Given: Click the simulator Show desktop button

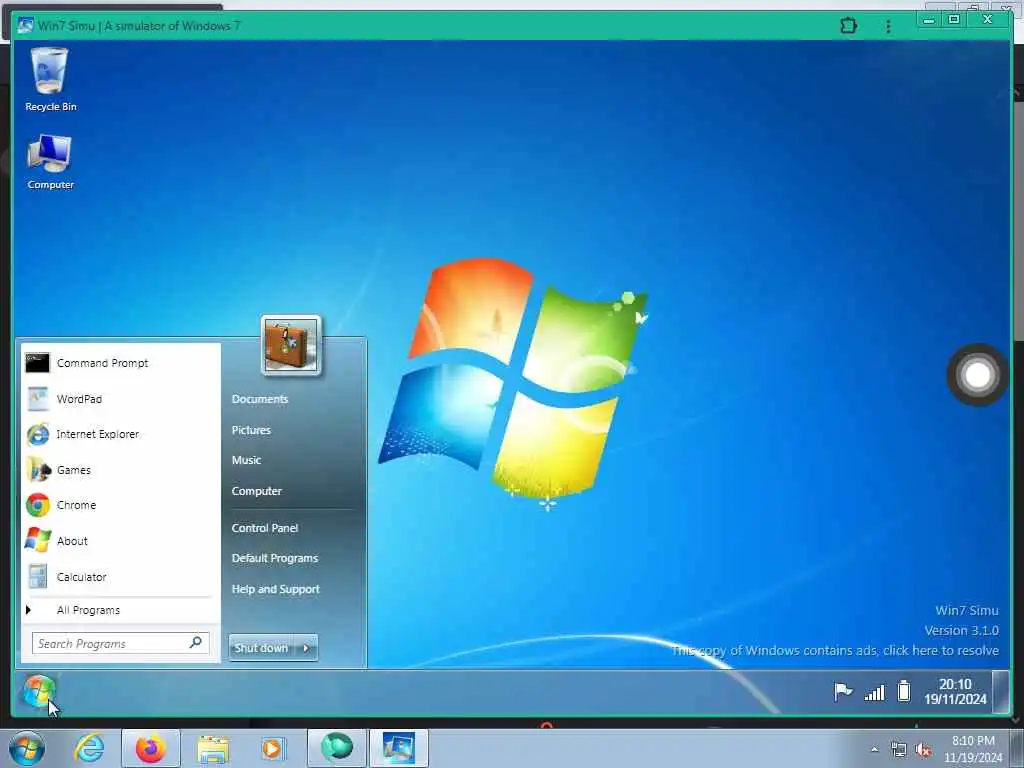Looking at the screenshot, I should [x=1000, y=692].
